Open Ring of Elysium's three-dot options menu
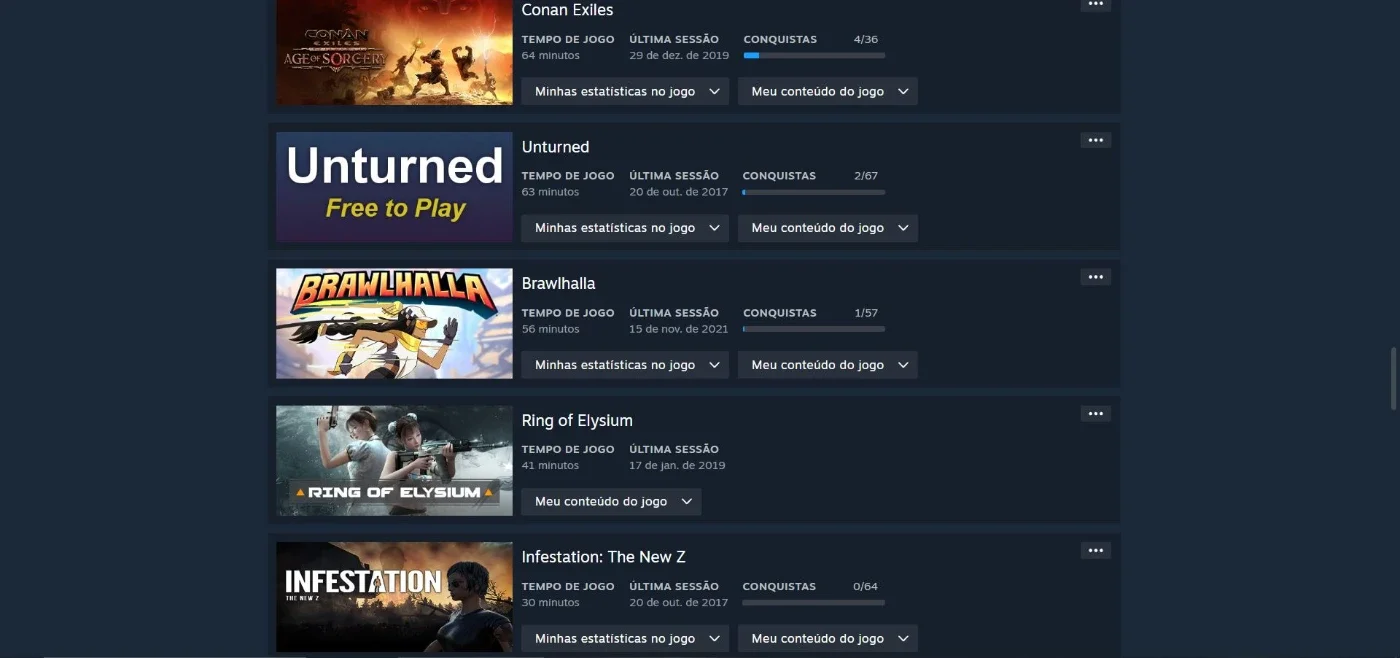This screenshot has width=1400, height=658. pyautogui.click(x=1096, y=414)
